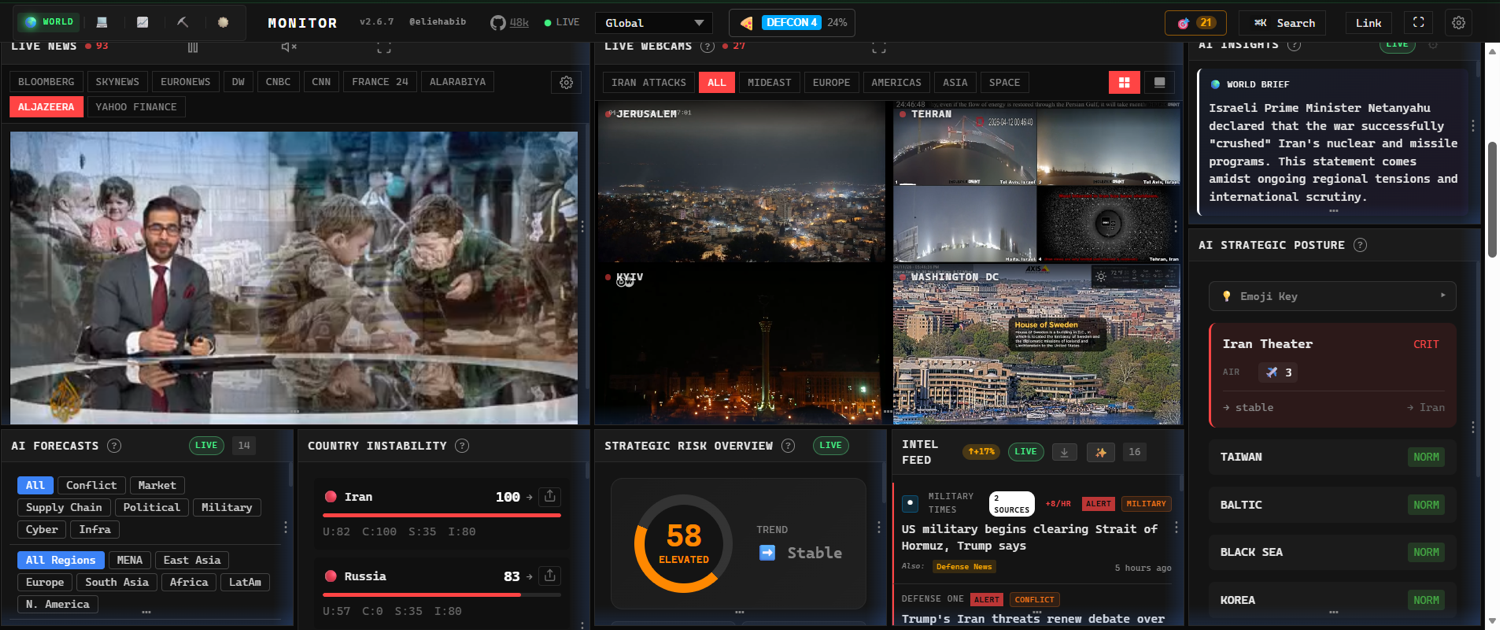The height and width of the screenshot is (630, 1500).
Task: Filter AI forecasts by Conflict
Action: click(91, 485)
